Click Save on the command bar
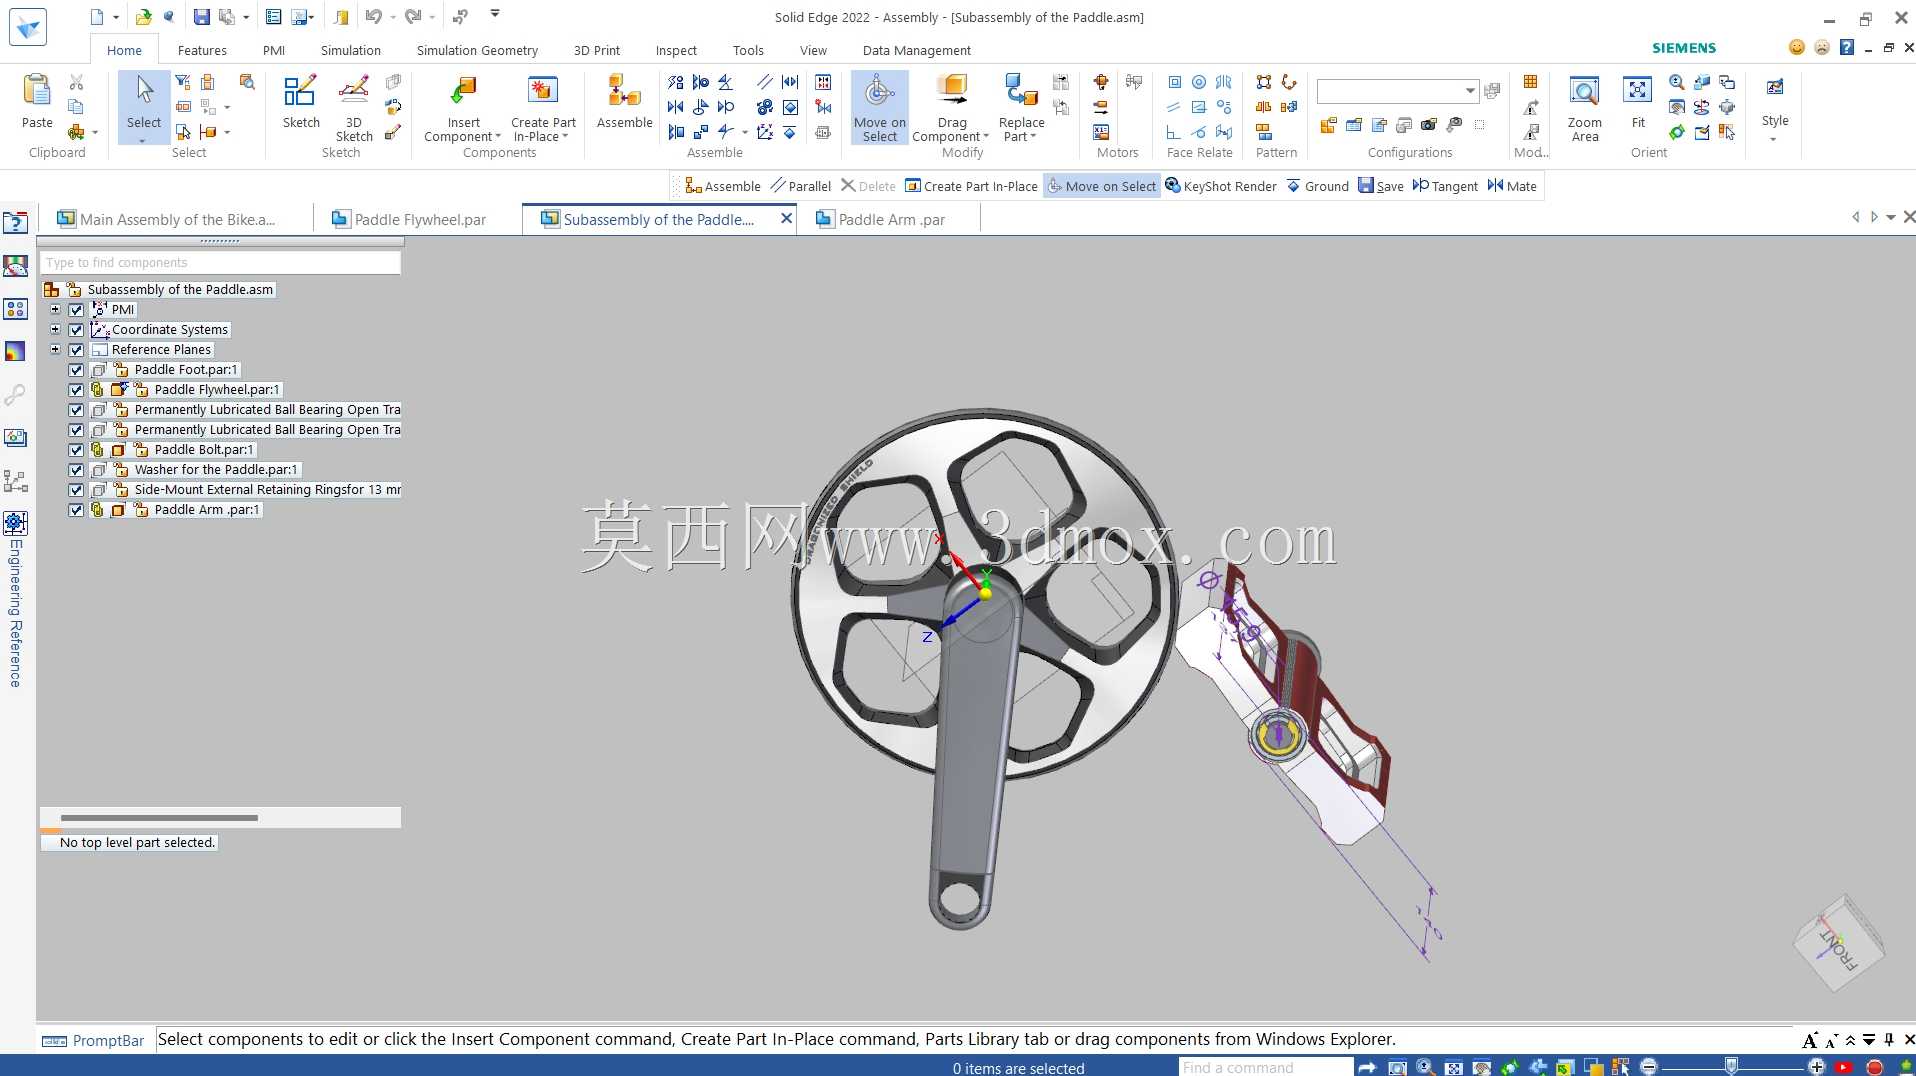The height and width of the screenshot is (1076, 1916). click(1380, 186)
